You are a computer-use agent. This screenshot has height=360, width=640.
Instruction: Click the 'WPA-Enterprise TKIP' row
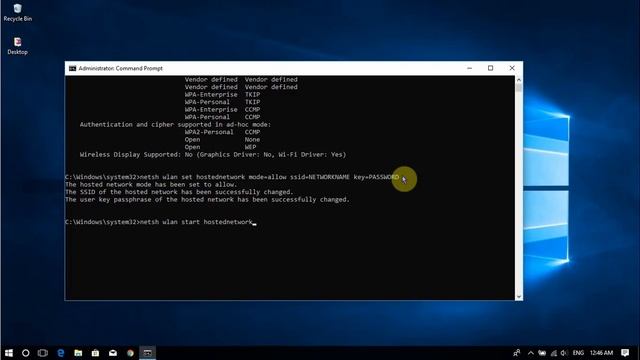(x=222, y=95)
